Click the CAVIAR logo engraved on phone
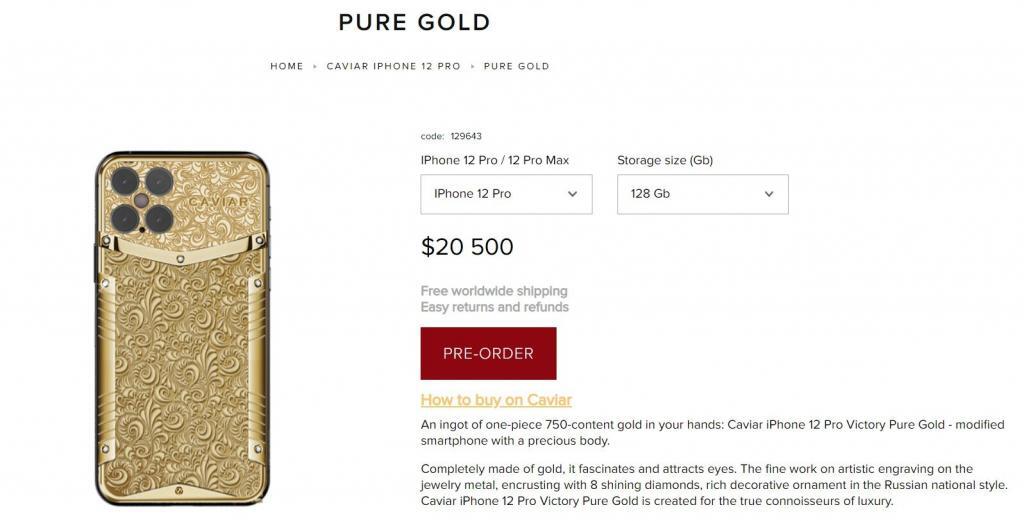 (215, 200)
